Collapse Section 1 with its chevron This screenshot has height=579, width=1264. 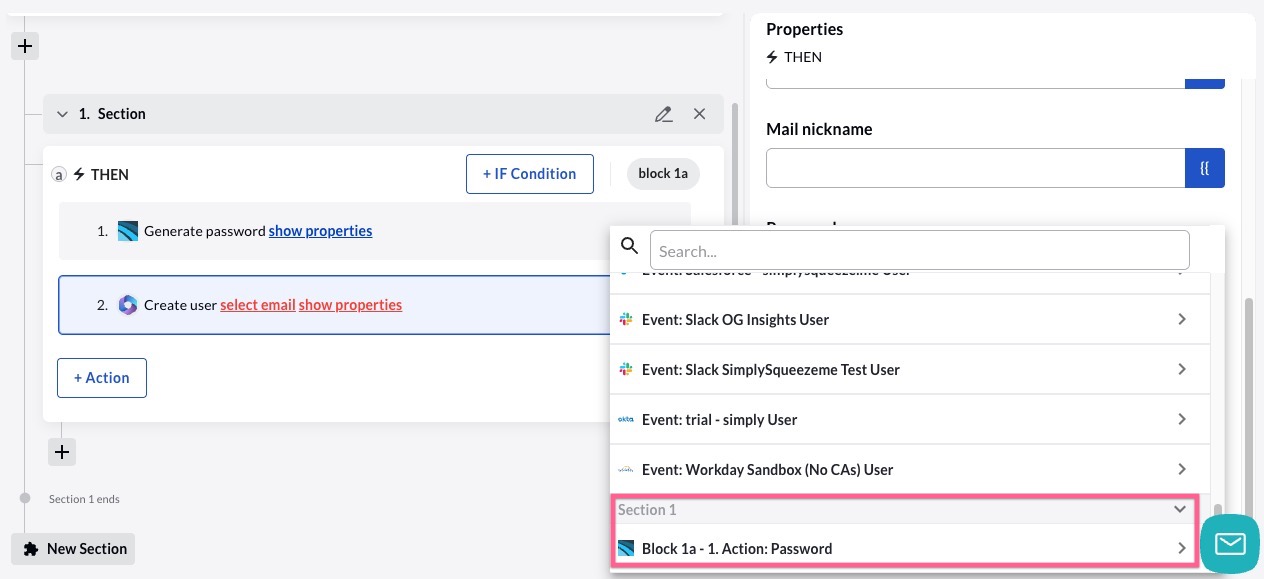coord(62,114)
